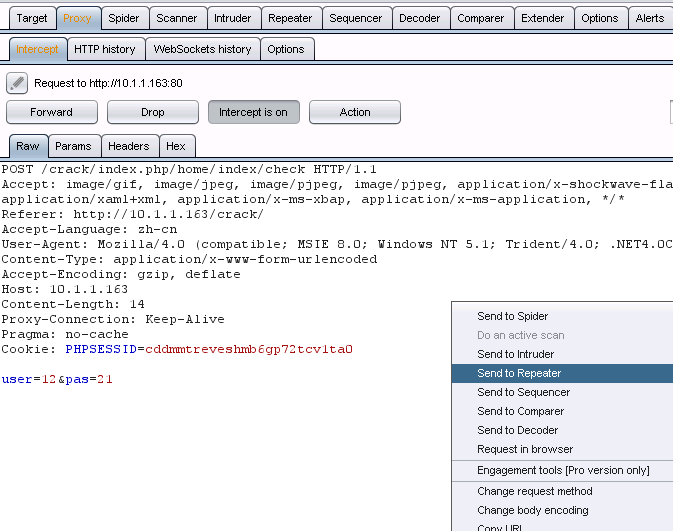Switch to the Repeater tab
Screen dimensions: 673x531
point(290,18)
